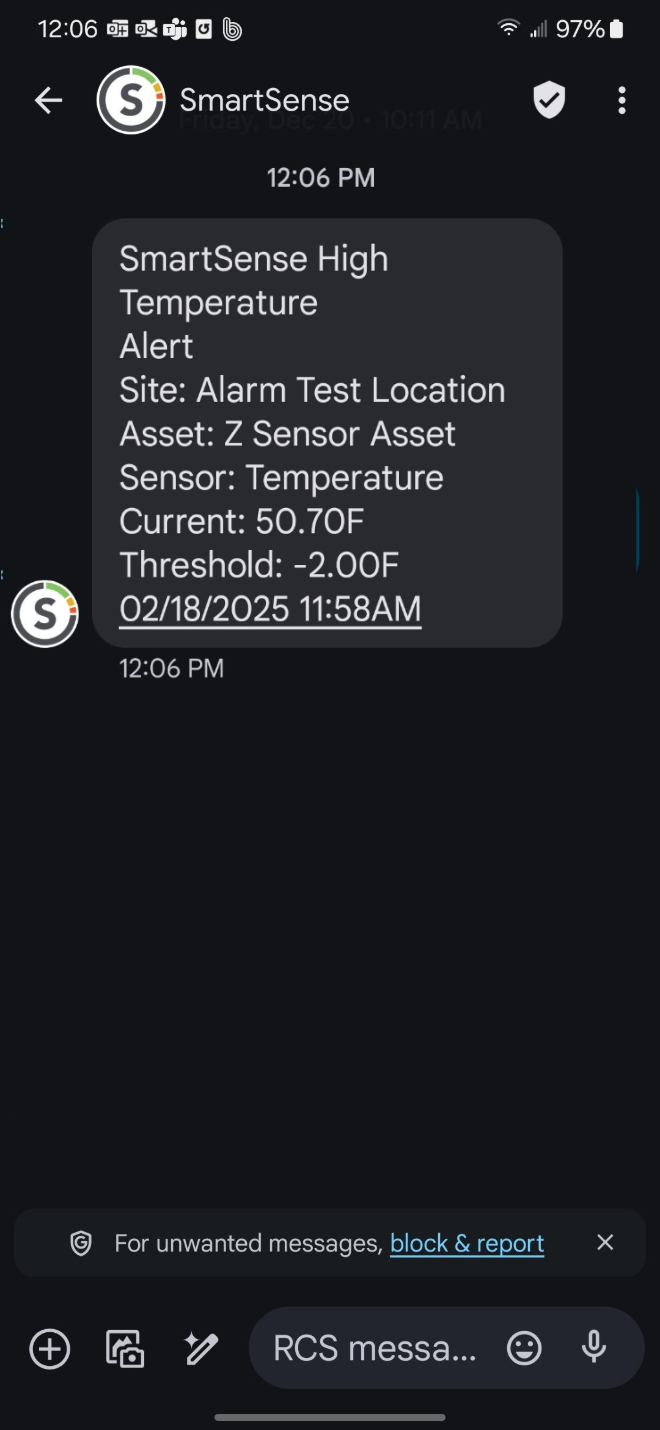Tap the bottom navigation gesture handle
The image size is (660, 1430).
click(330, 1417)
